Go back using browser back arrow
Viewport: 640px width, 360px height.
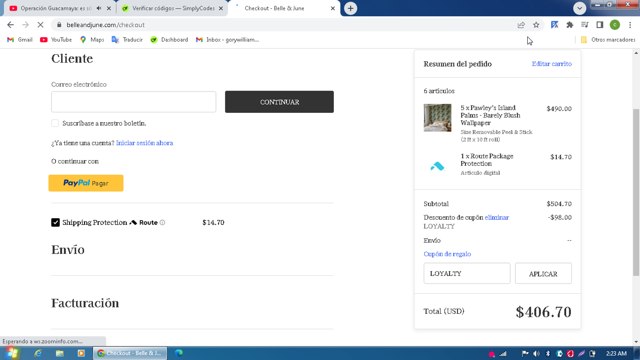coord(11,25)
